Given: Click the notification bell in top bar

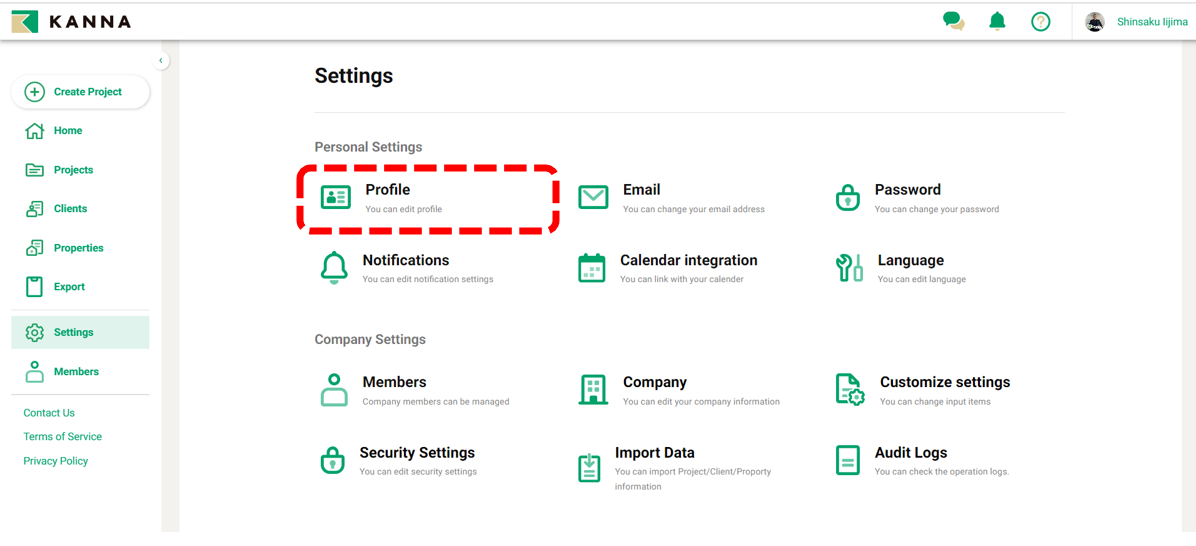Looking at the screenshot, I should pos(997,21).
